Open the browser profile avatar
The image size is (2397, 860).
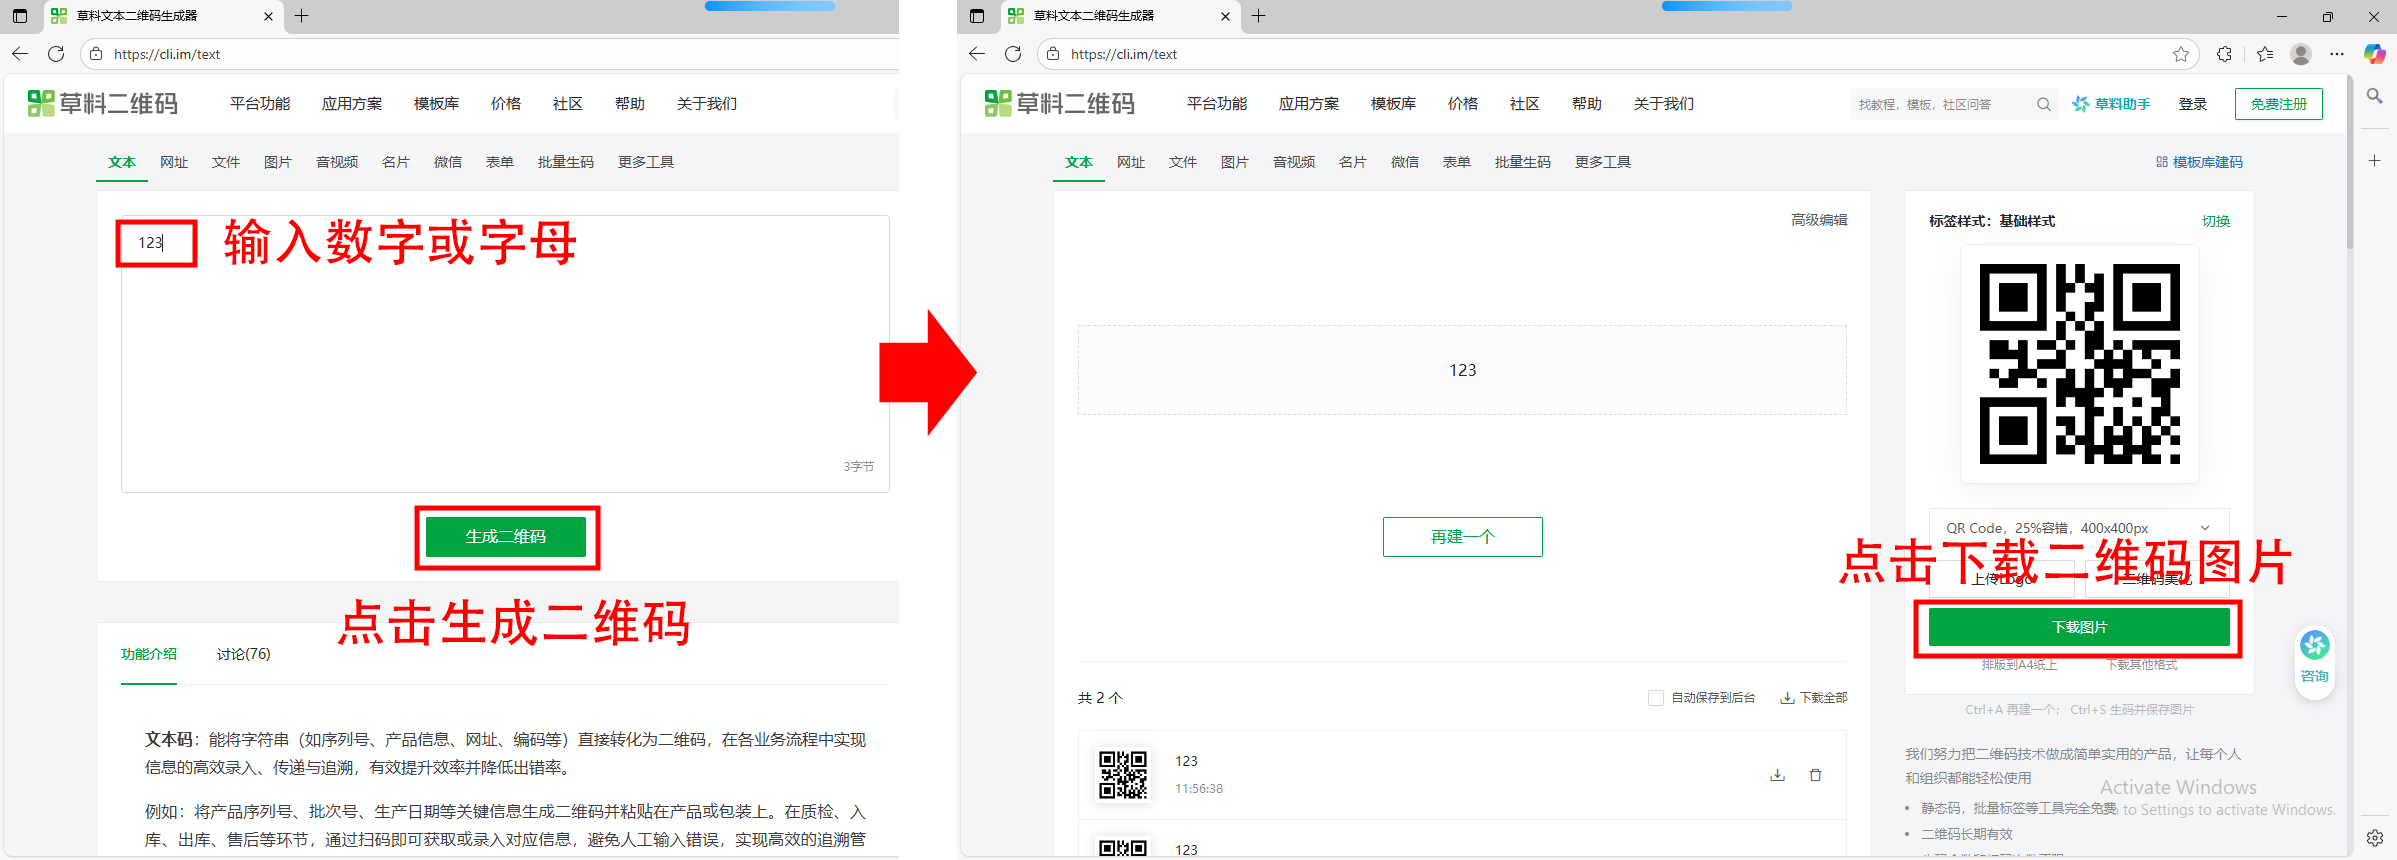coord(2301,54)
